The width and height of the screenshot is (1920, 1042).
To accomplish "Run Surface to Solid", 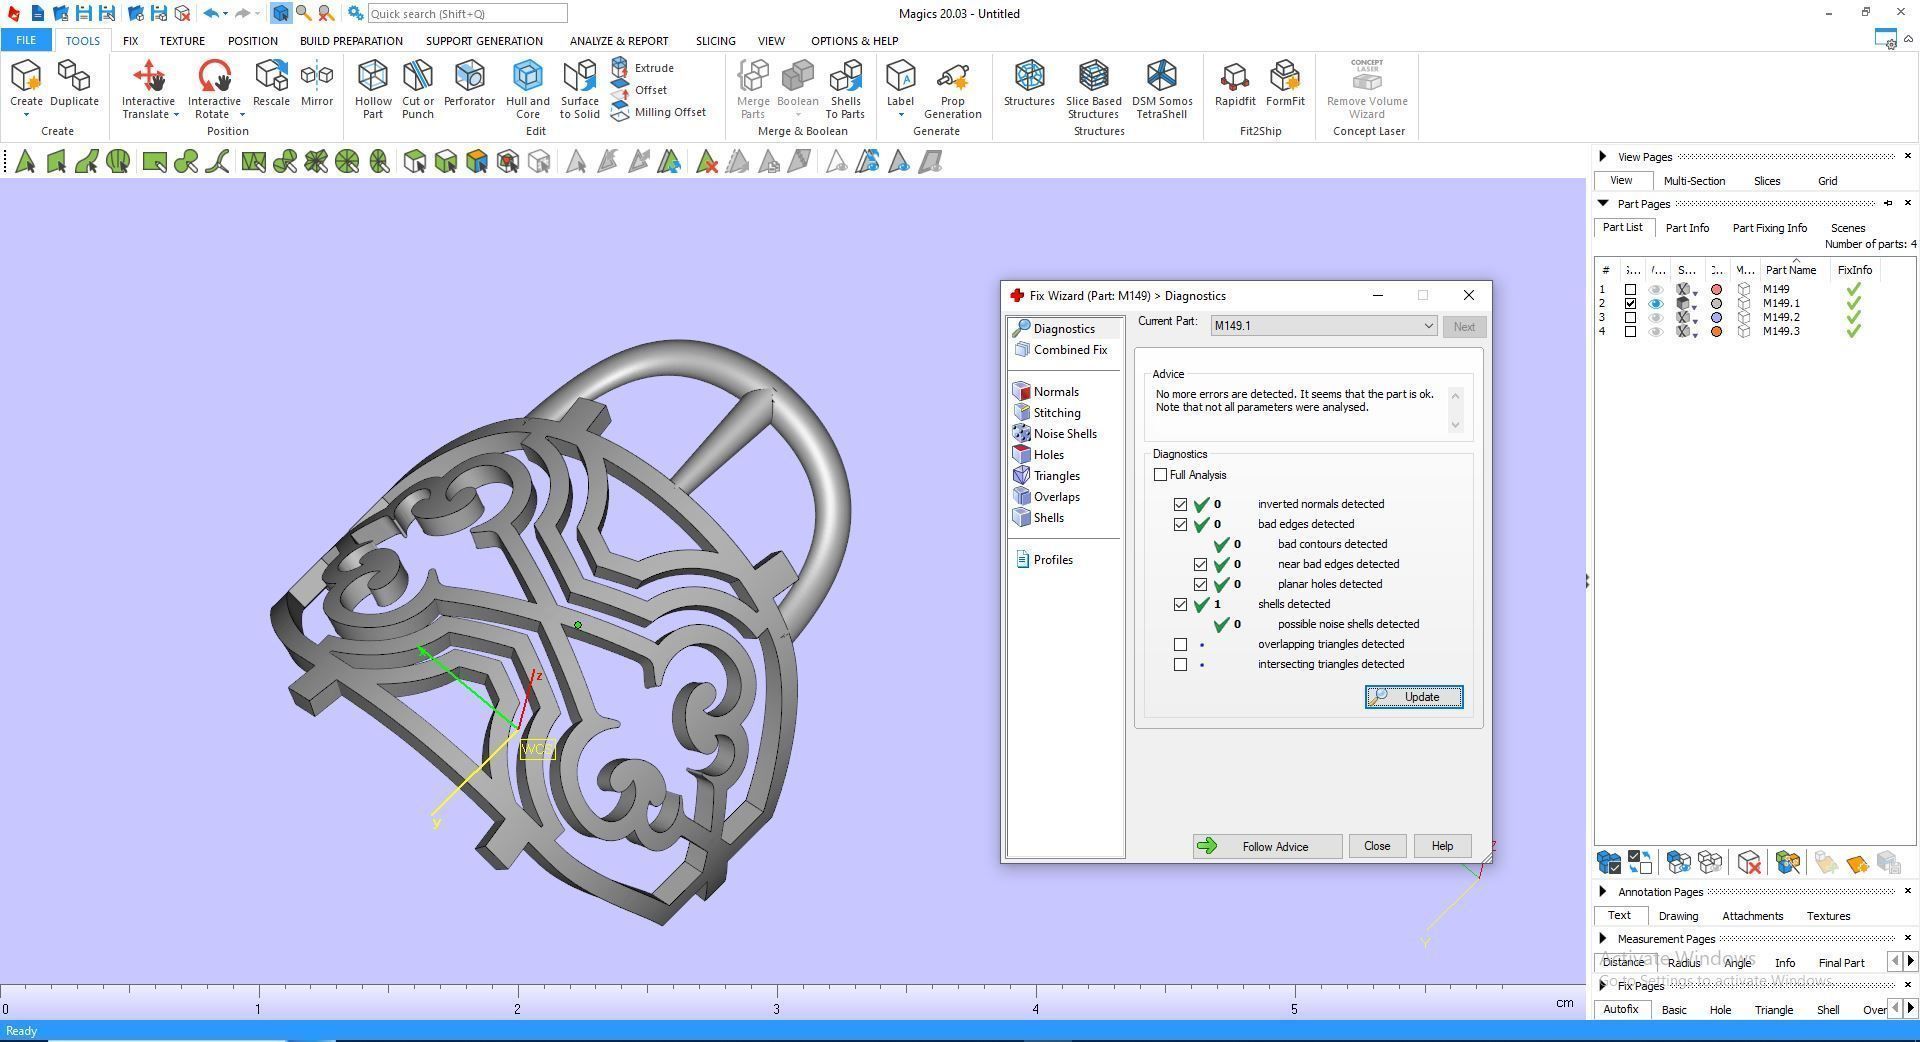I will (x=580, y=89).
